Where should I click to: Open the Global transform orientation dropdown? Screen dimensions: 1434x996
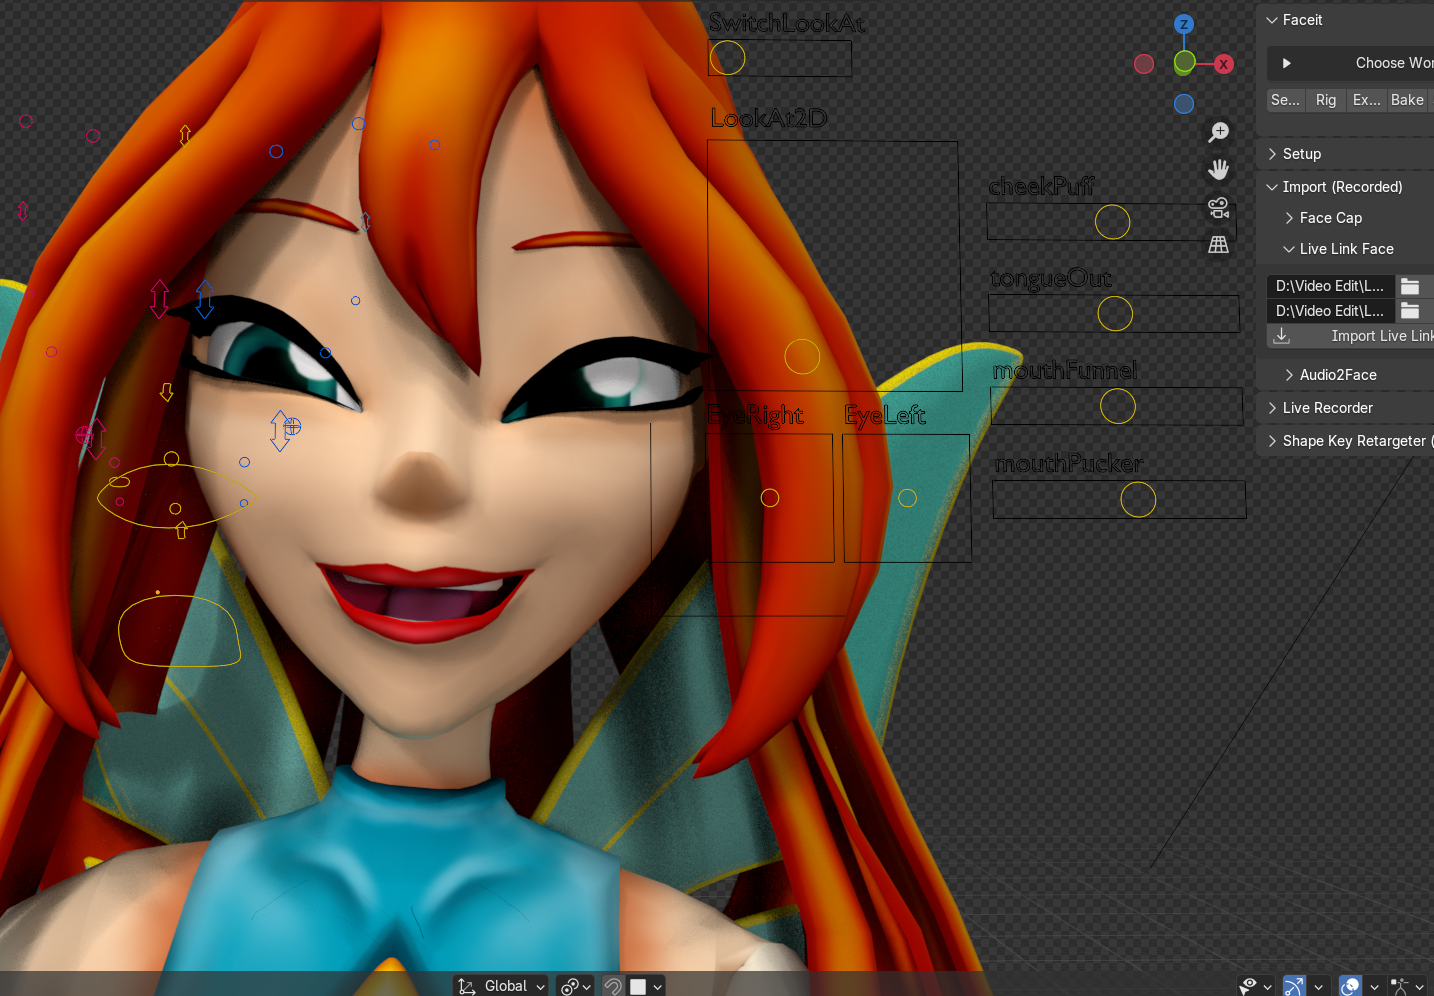pos(501,986)
